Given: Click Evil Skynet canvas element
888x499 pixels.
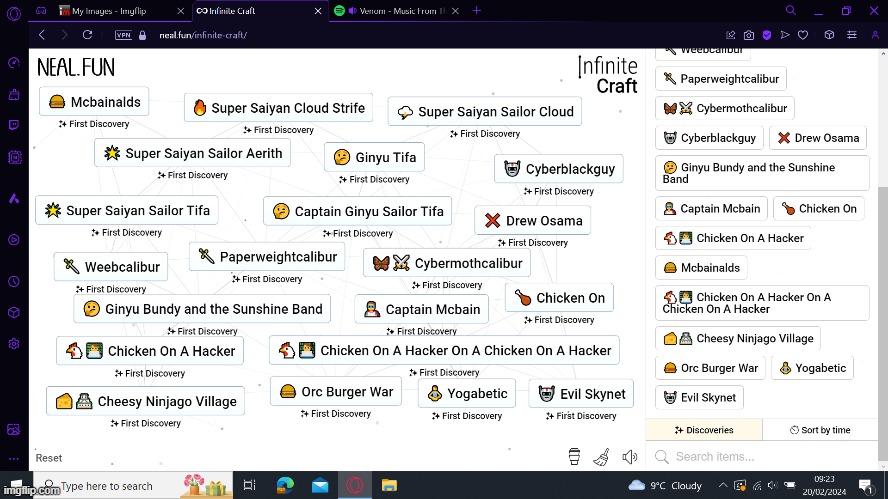Looking at the screenshot, I should (581, 394).
